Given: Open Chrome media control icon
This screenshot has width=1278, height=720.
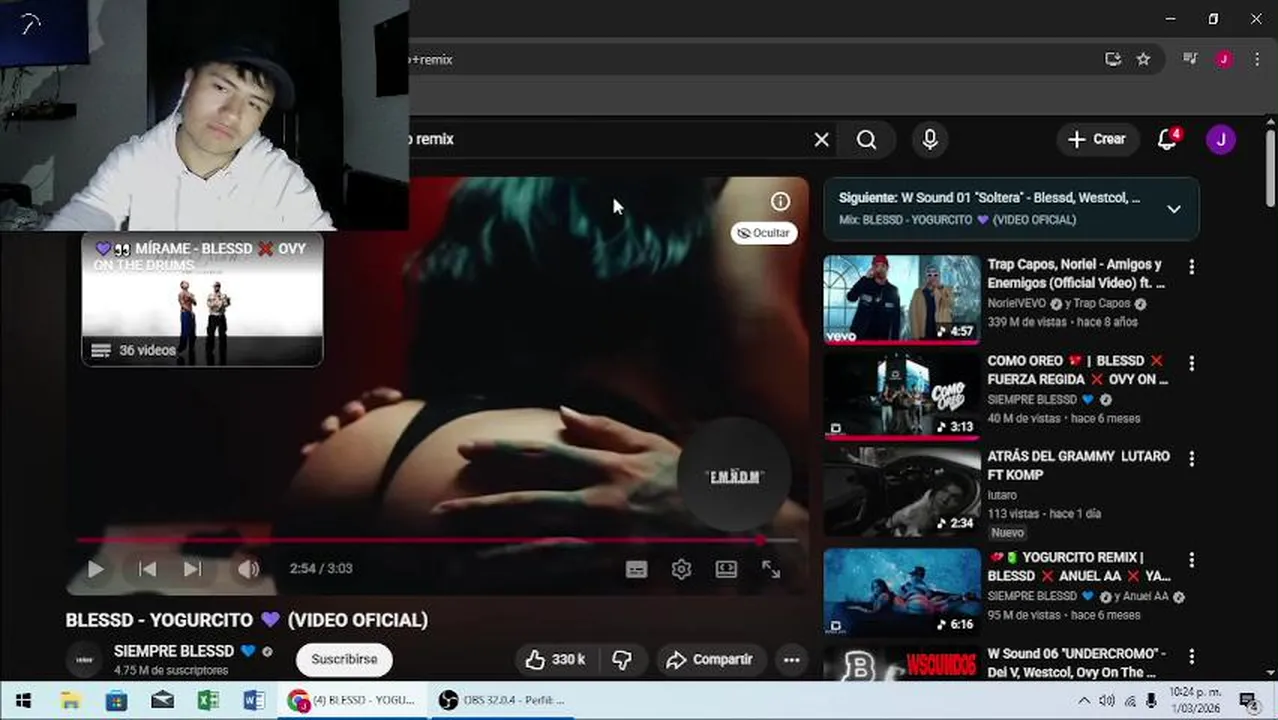Looking at the screenshot, I should (1190, 59).
